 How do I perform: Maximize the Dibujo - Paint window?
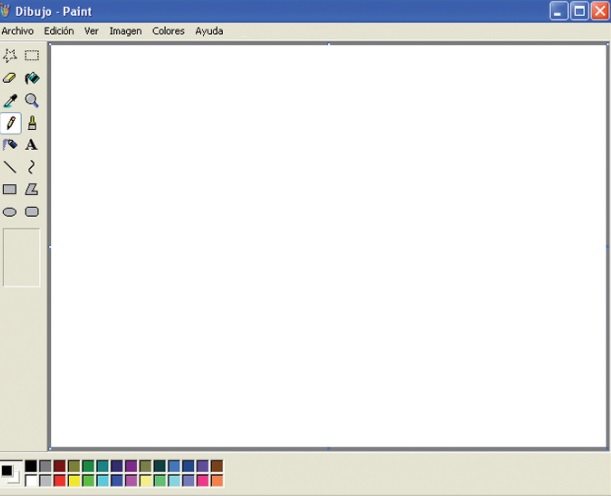[x=579, y=11]
